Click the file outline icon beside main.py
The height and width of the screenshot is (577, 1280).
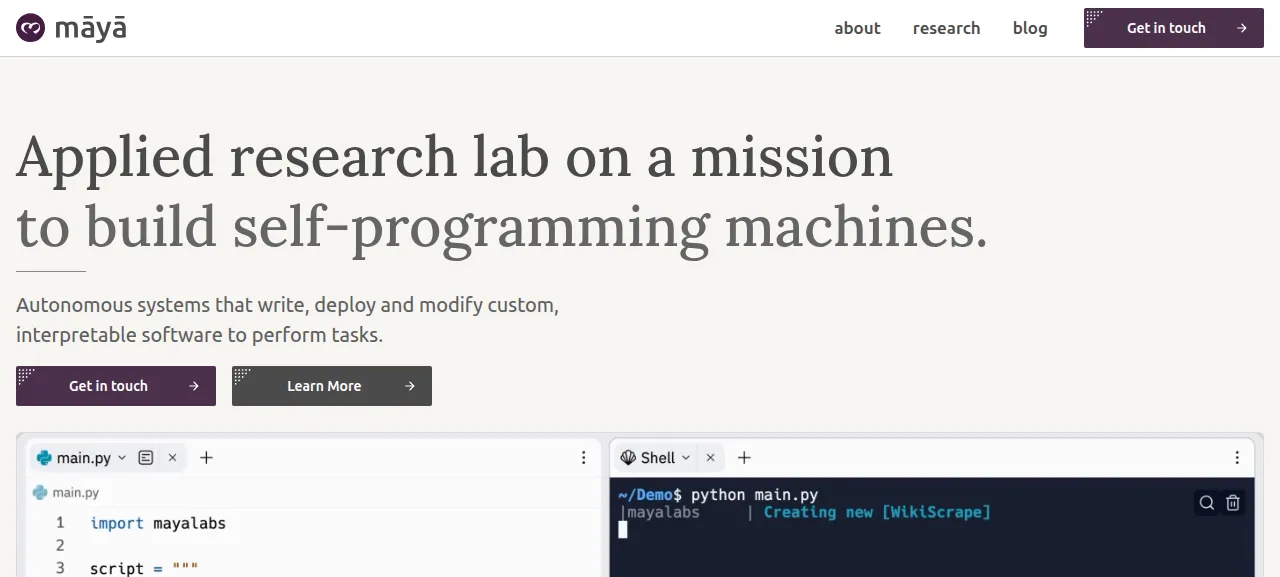[146, 458]
